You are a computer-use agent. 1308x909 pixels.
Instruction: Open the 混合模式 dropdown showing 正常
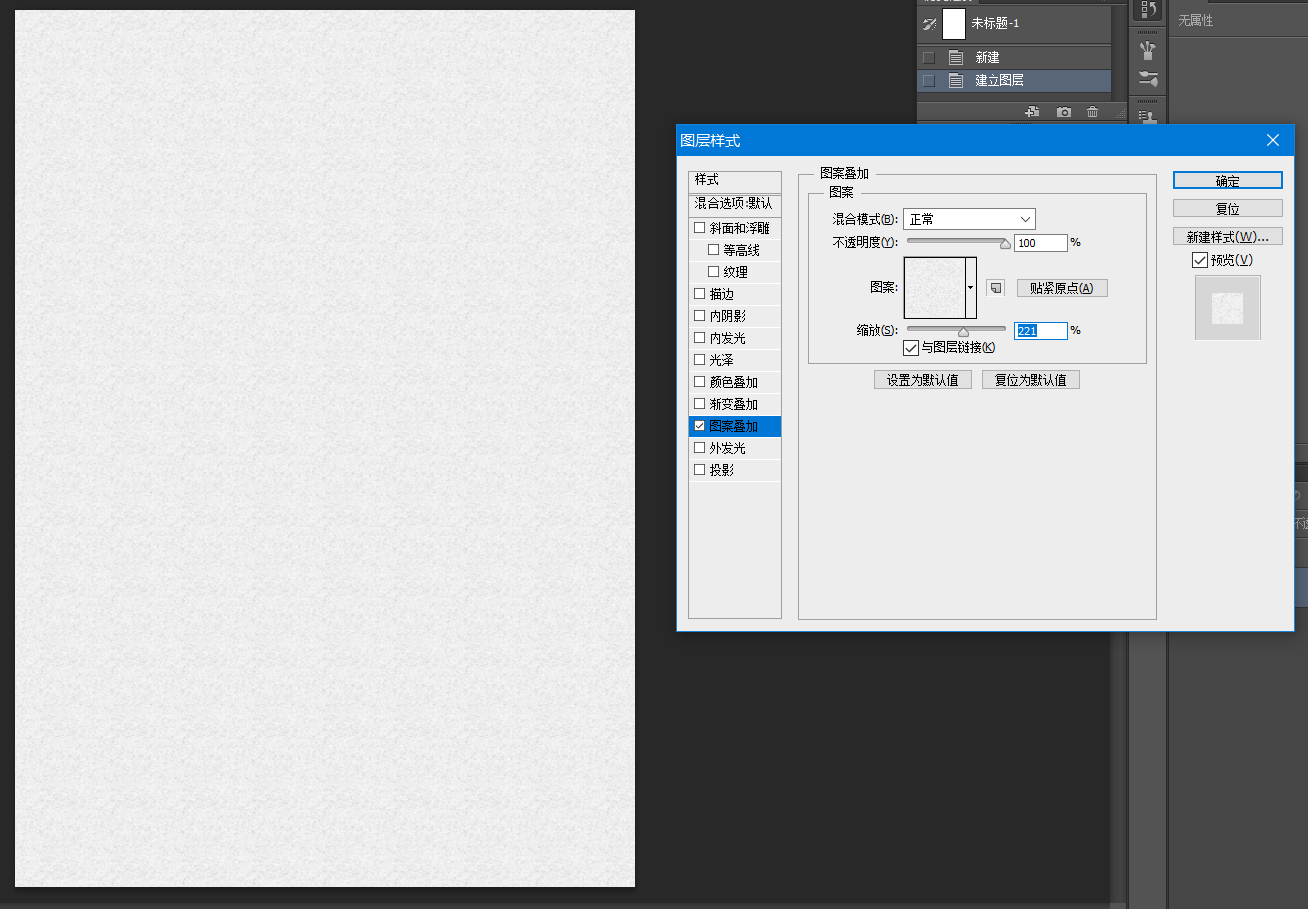(969, 219)
